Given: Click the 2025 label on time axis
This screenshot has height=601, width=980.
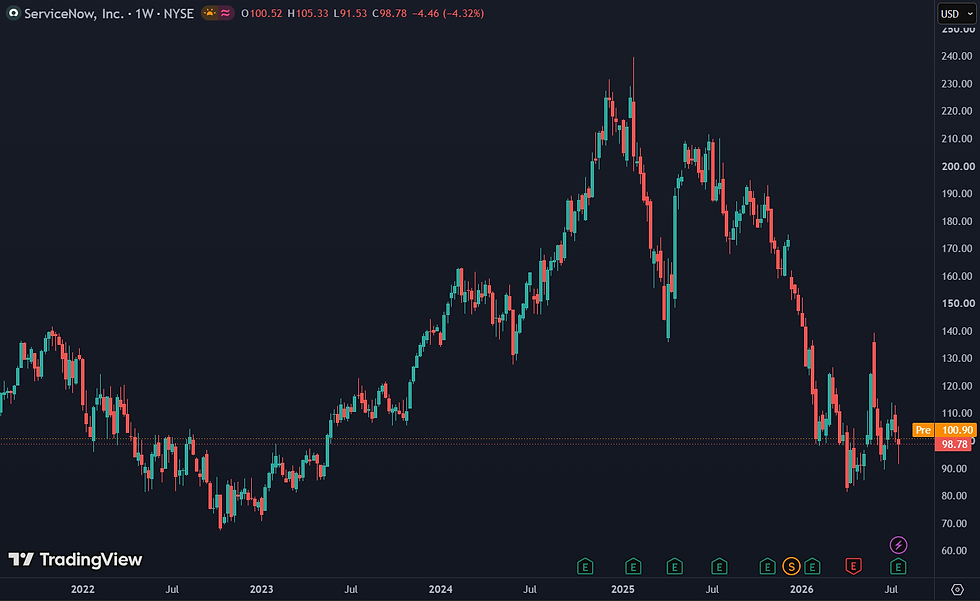Looking at the screenshot, I should (x=622, y=589).
